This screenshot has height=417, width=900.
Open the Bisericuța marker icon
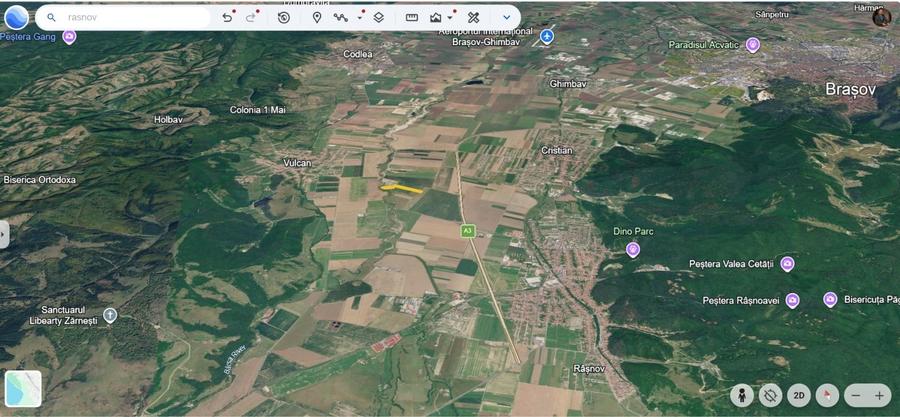830,299
